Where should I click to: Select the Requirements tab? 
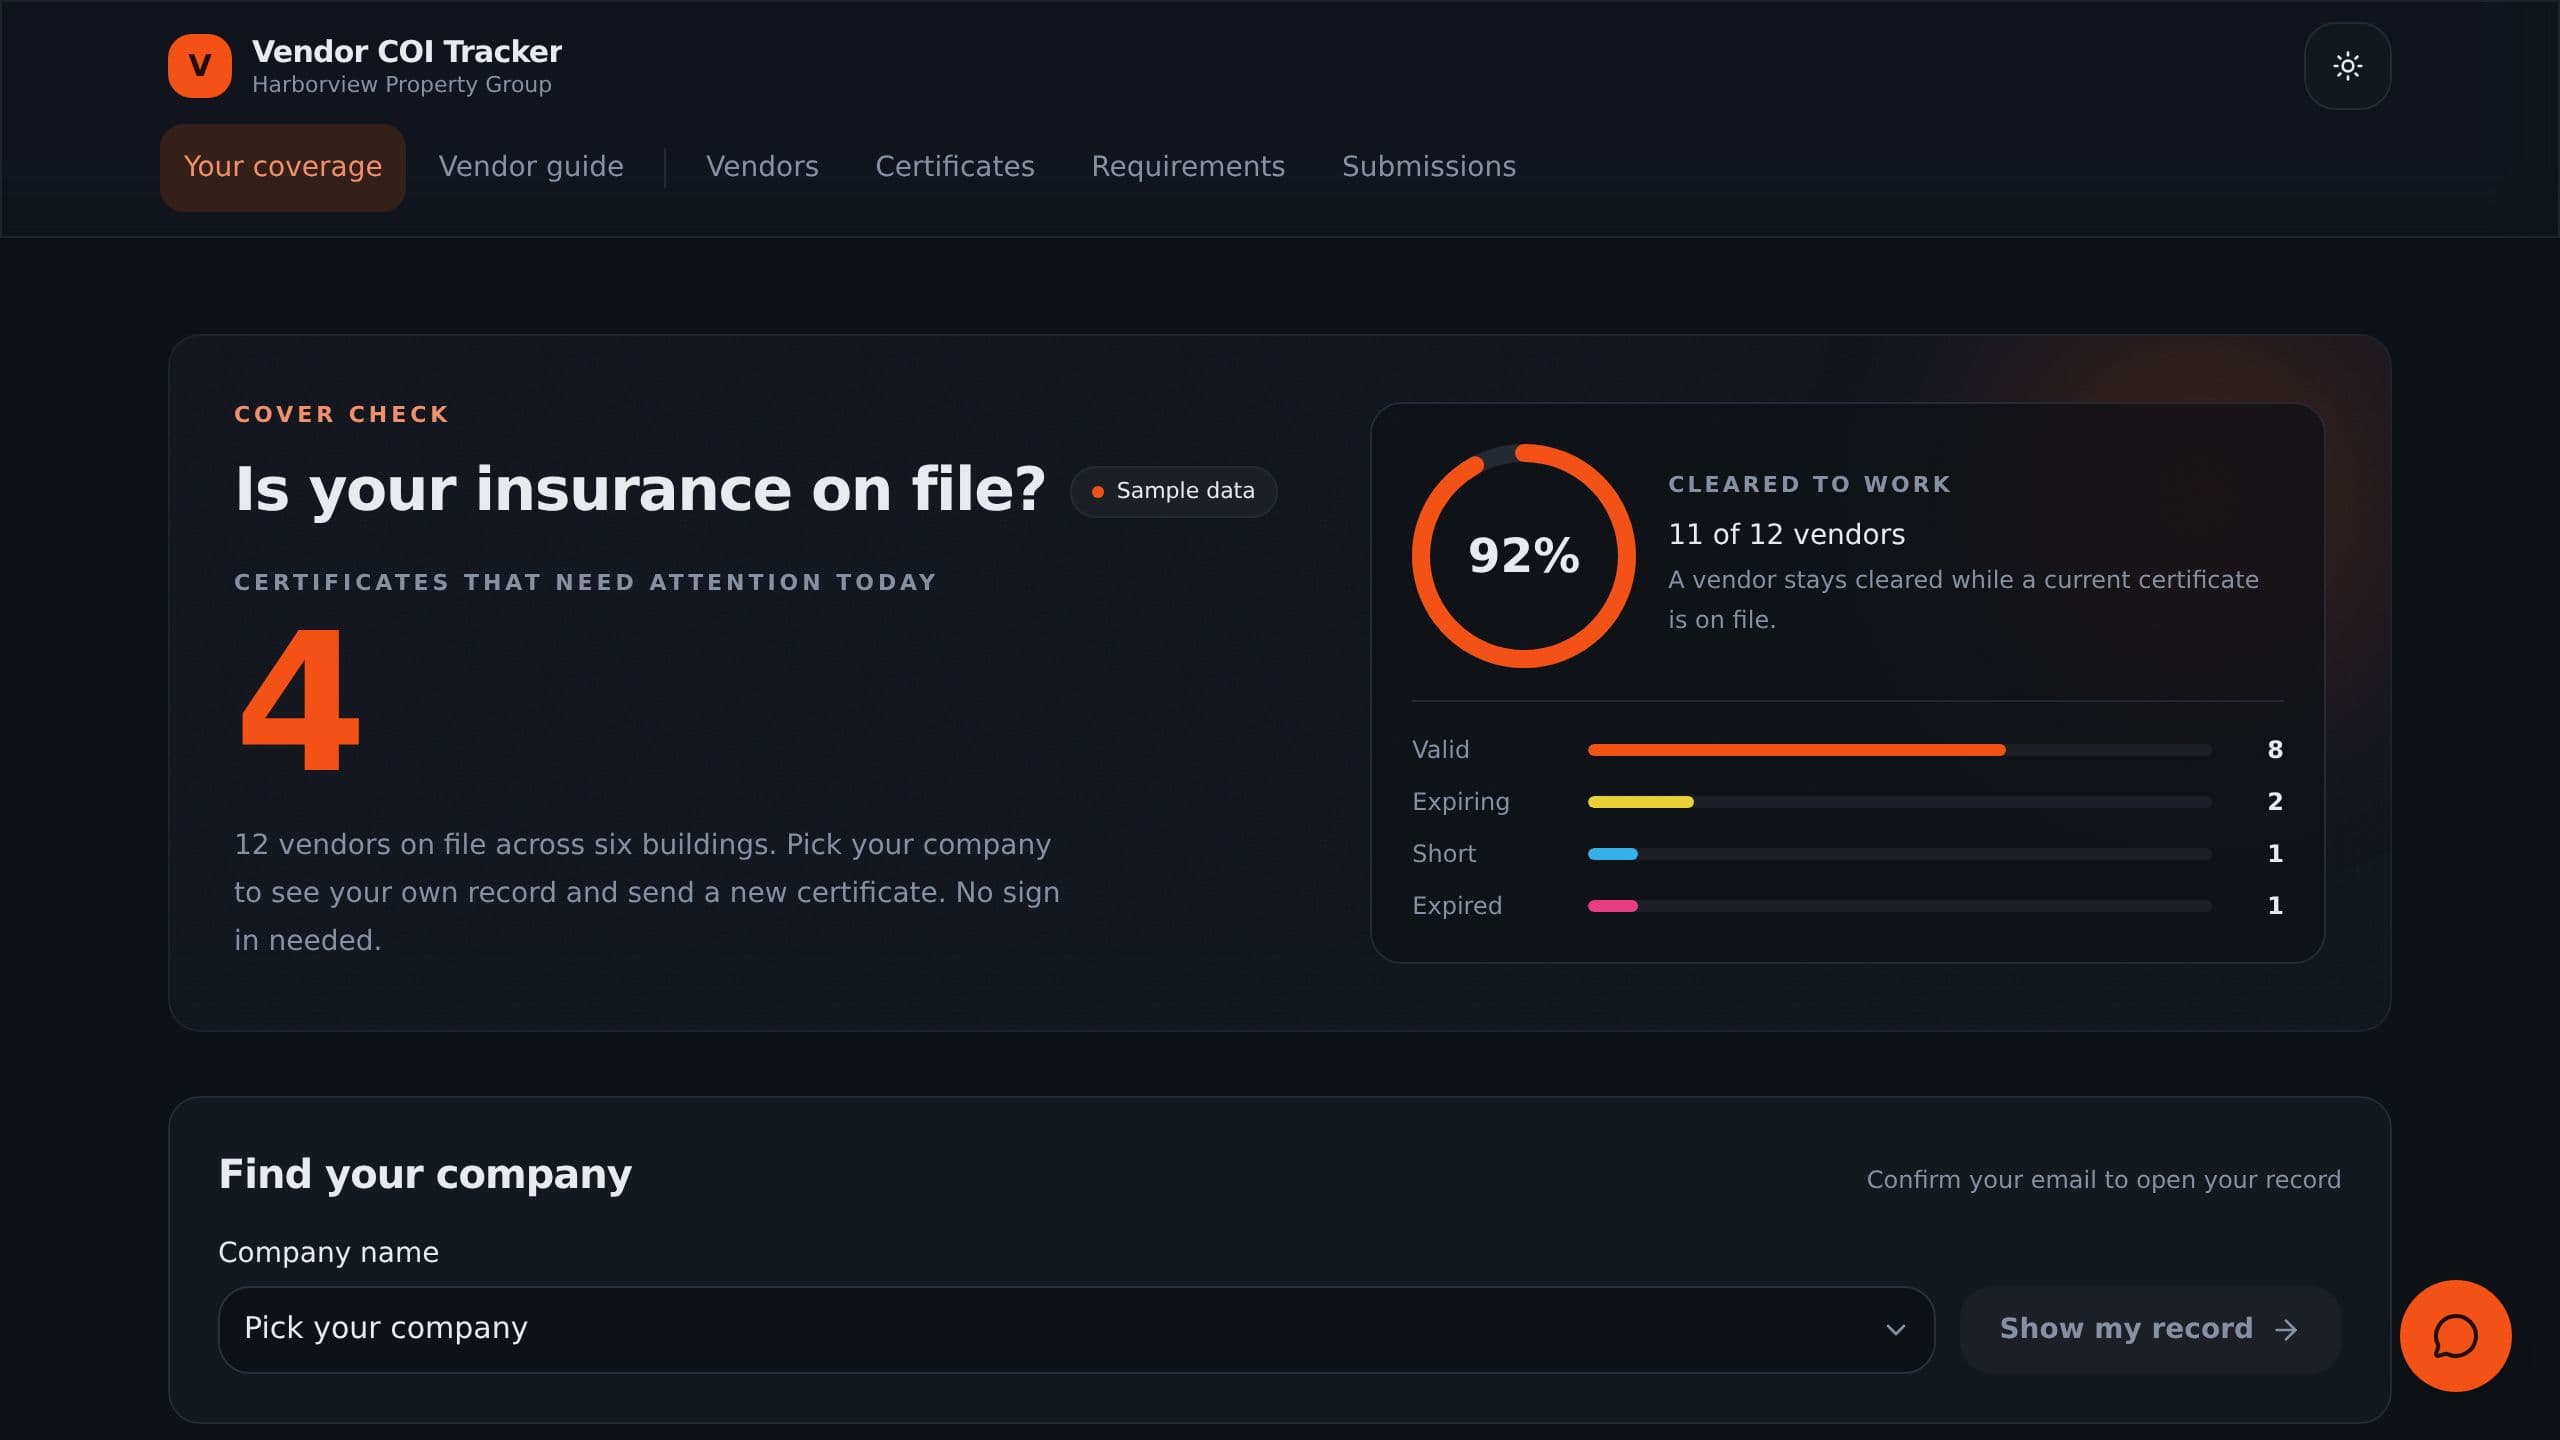click(x=1188, y=167)
